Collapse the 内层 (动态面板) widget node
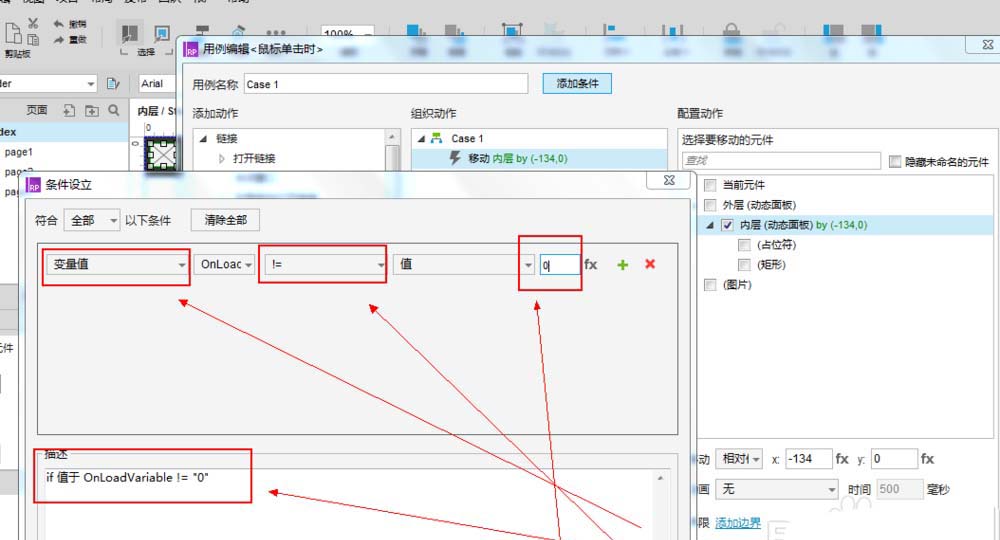Viewport: 1000px width, 540px height. [x=710, y=225]
